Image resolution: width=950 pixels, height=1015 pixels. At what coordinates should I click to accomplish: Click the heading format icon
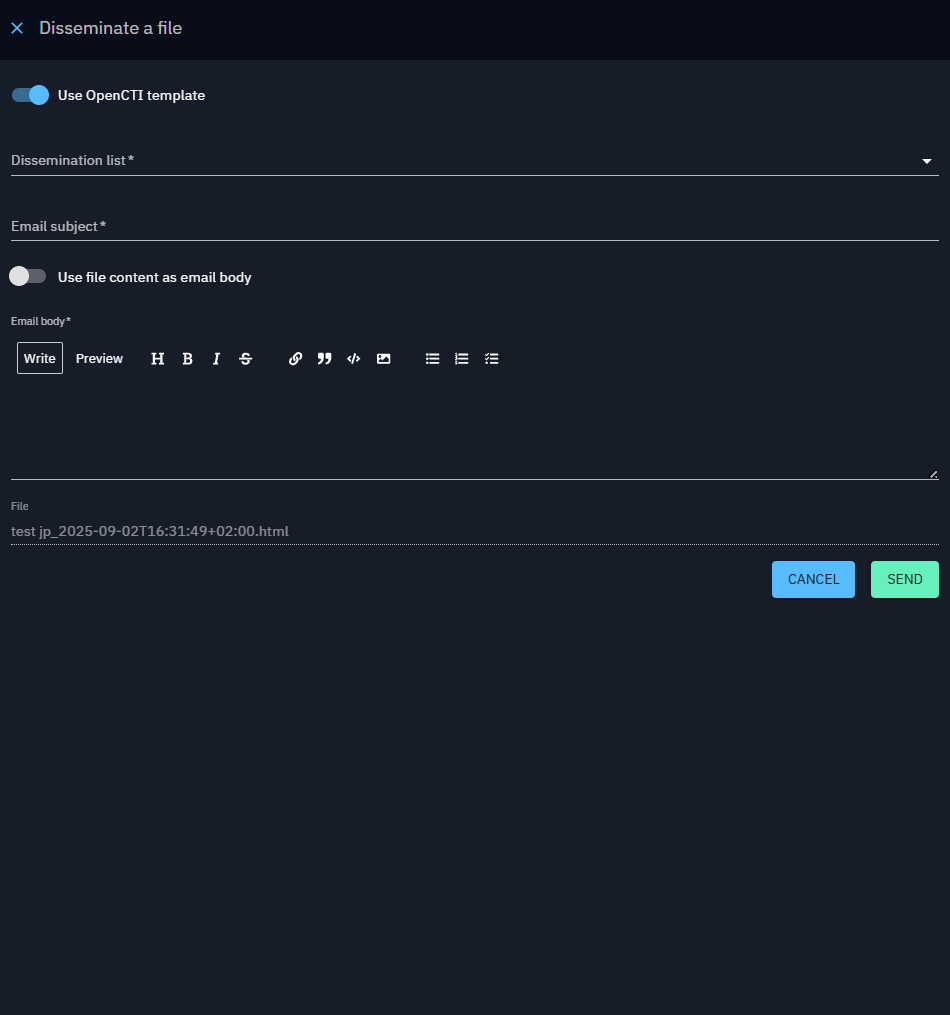click(157, 359)
